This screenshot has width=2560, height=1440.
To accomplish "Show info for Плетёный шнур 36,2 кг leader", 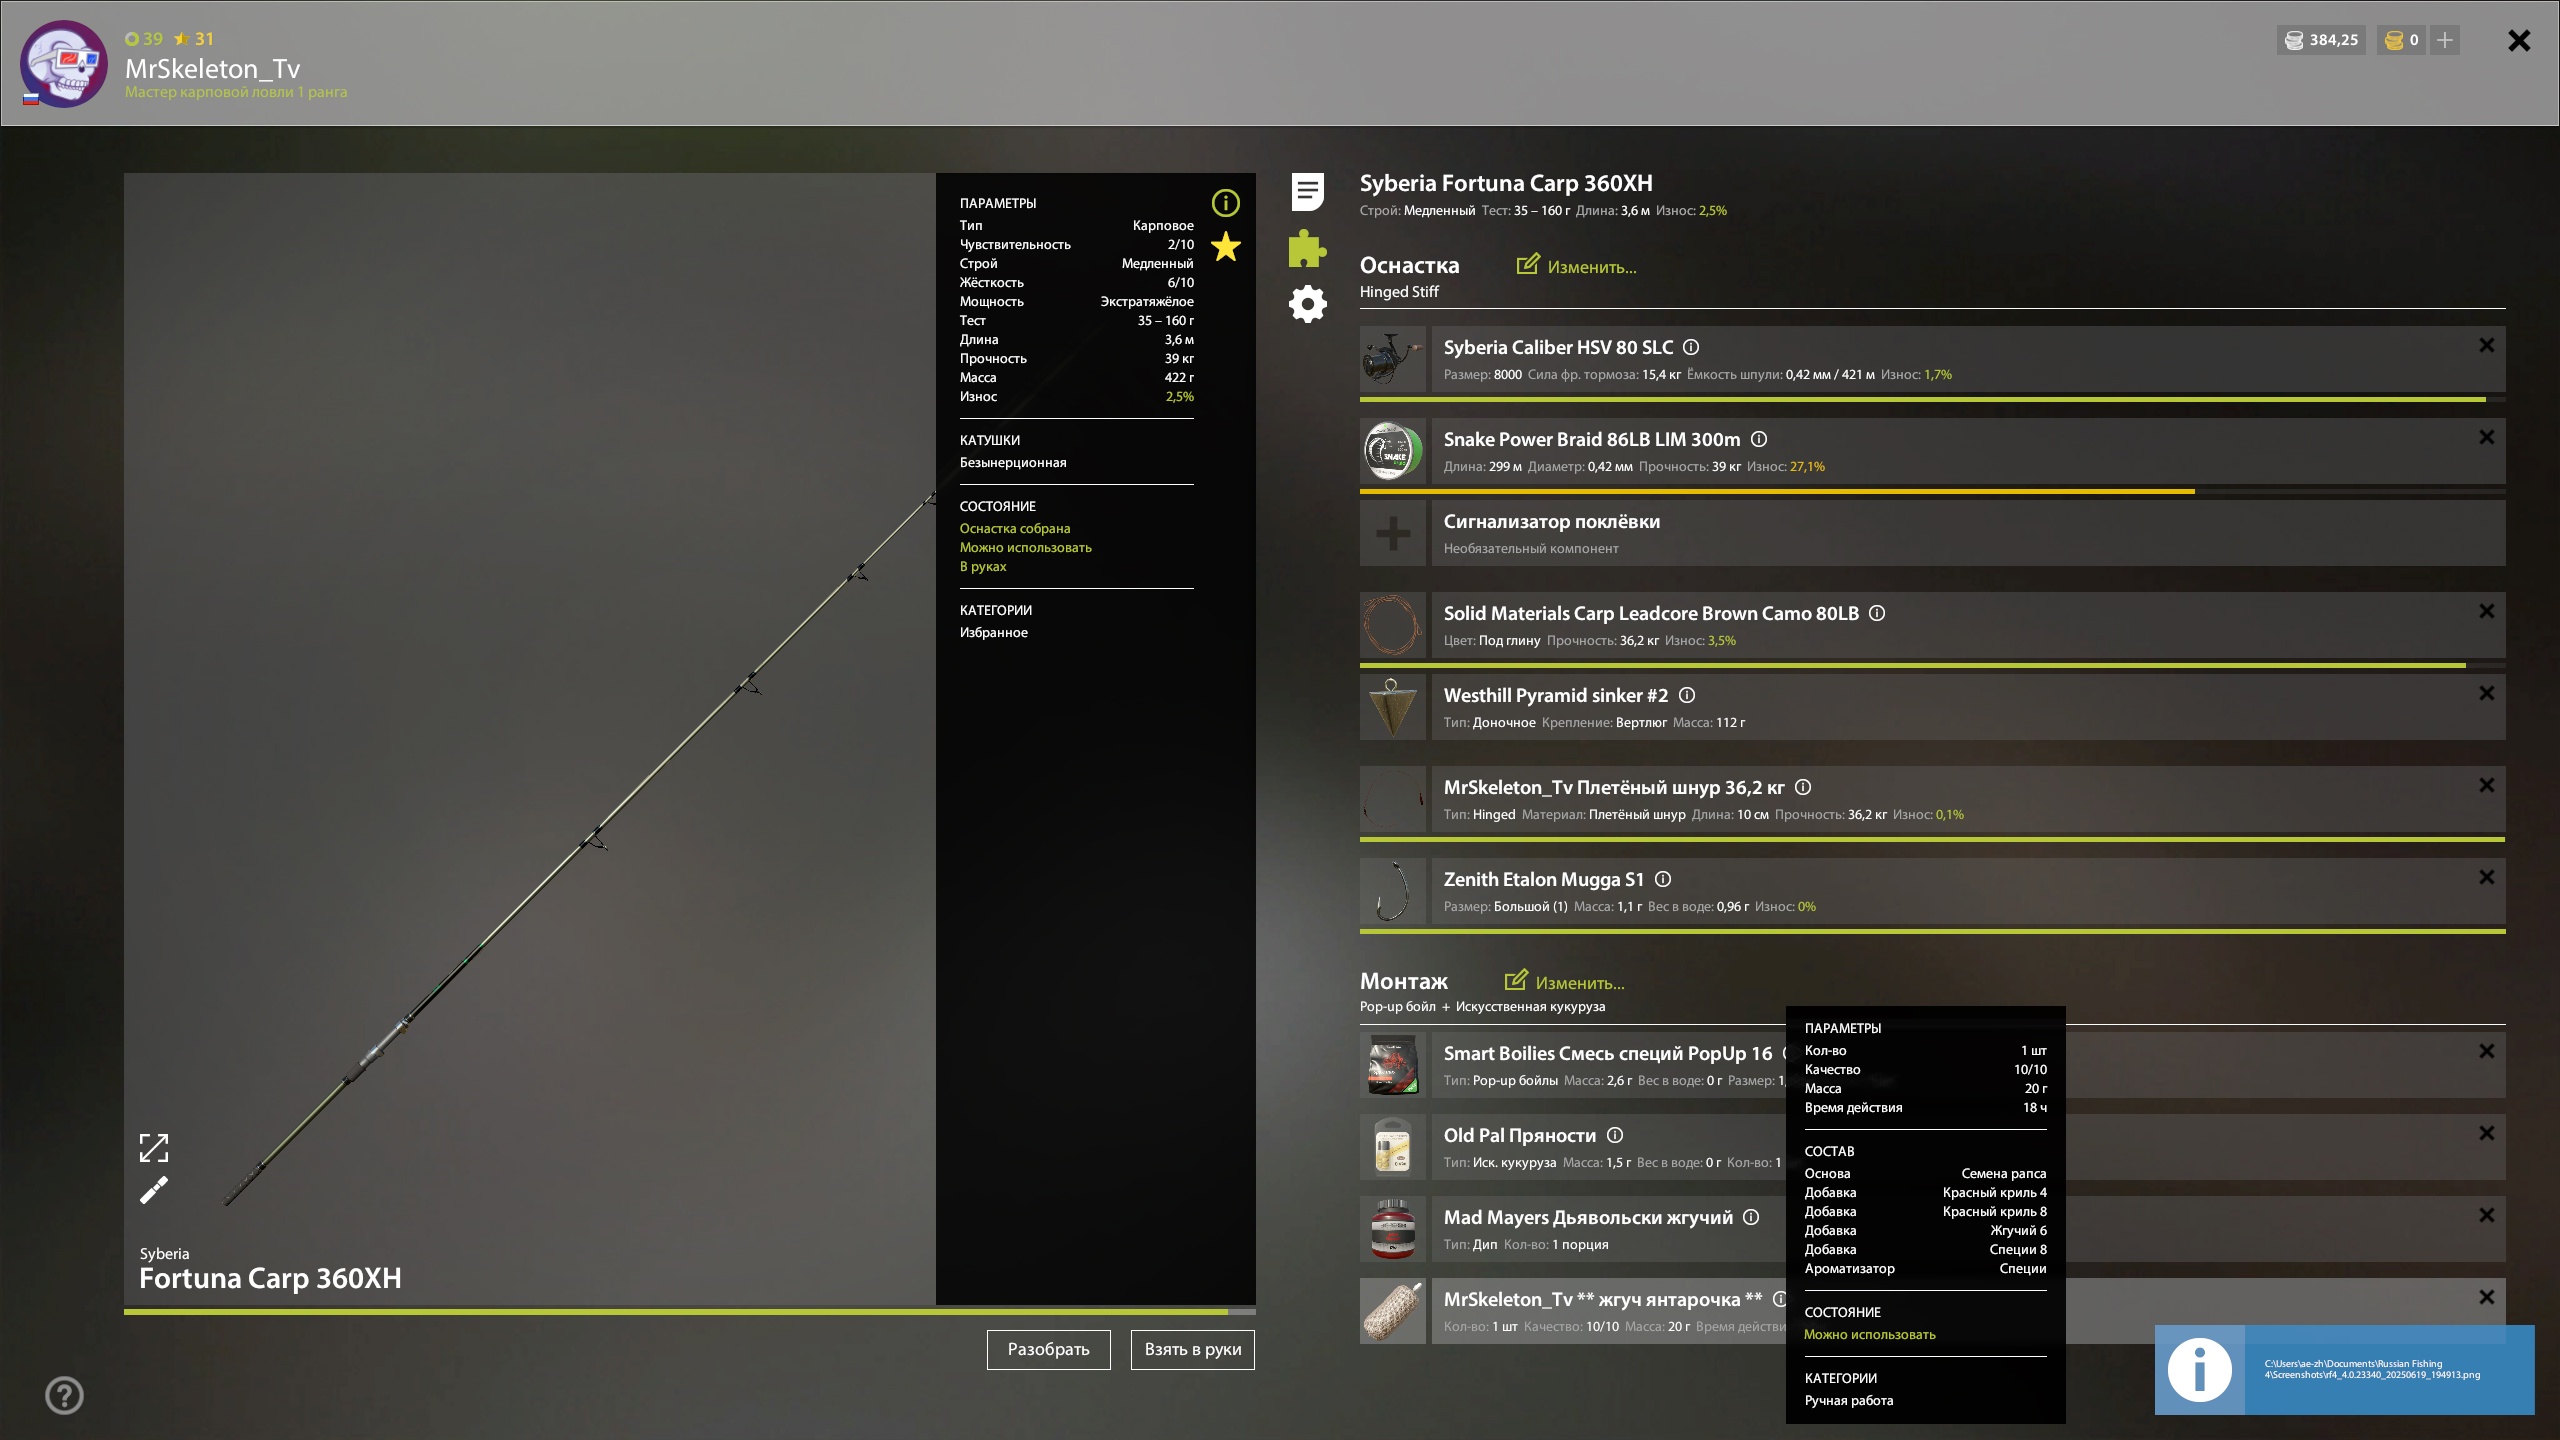I will (1803, 787).
